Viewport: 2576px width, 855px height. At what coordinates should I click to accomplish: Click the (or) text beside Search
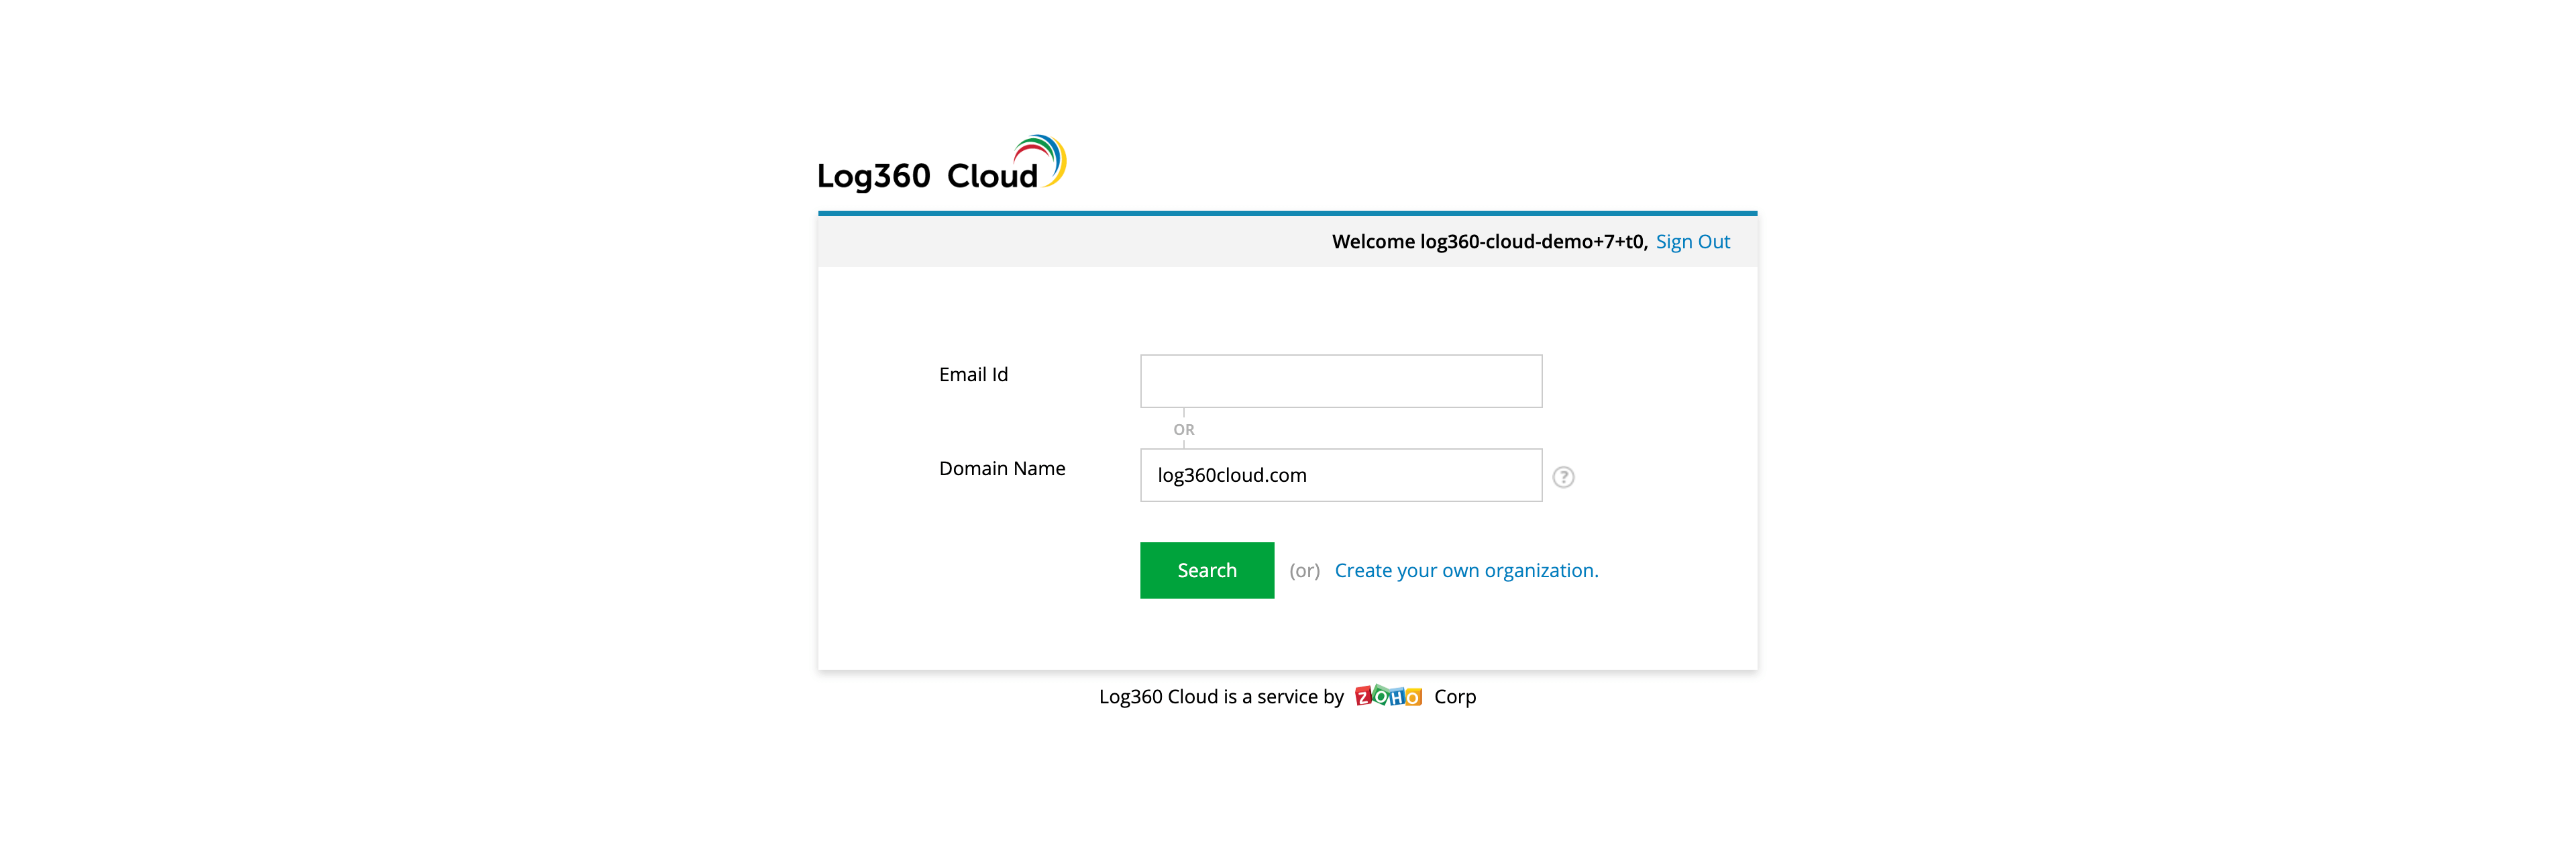1304,570
